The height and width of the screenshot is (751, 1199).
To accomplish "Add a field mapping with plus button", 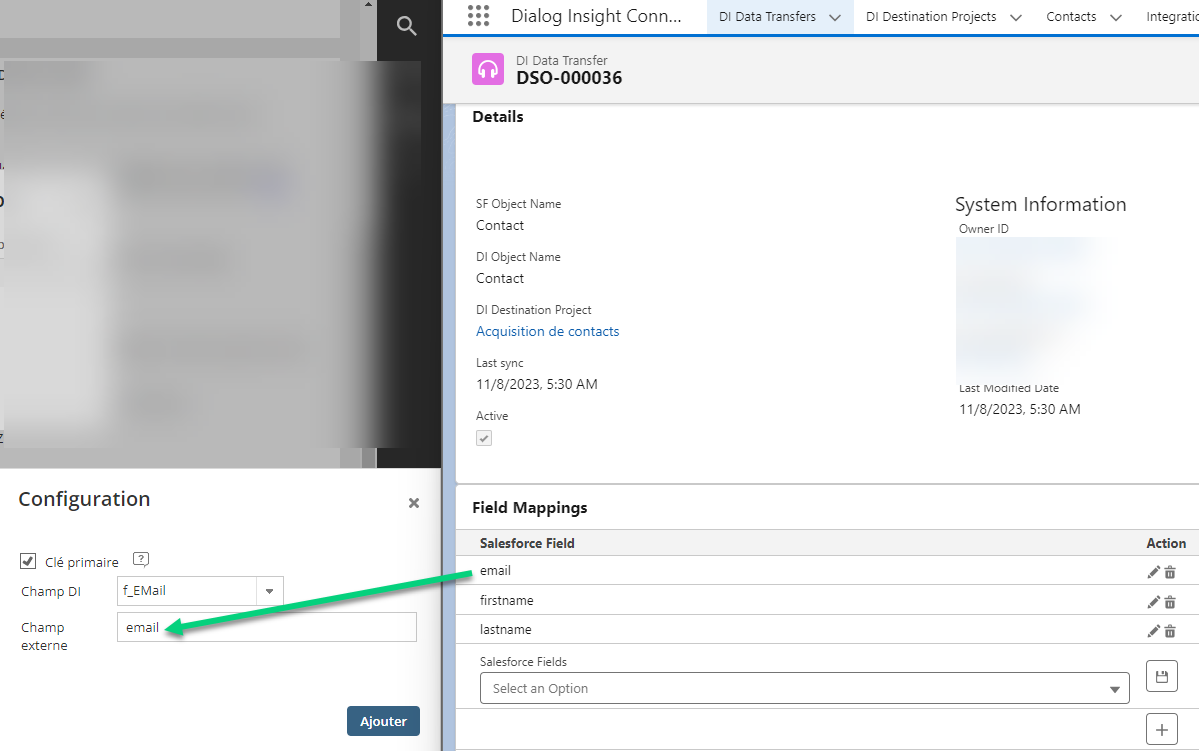I will click(x=1162, y=729).
